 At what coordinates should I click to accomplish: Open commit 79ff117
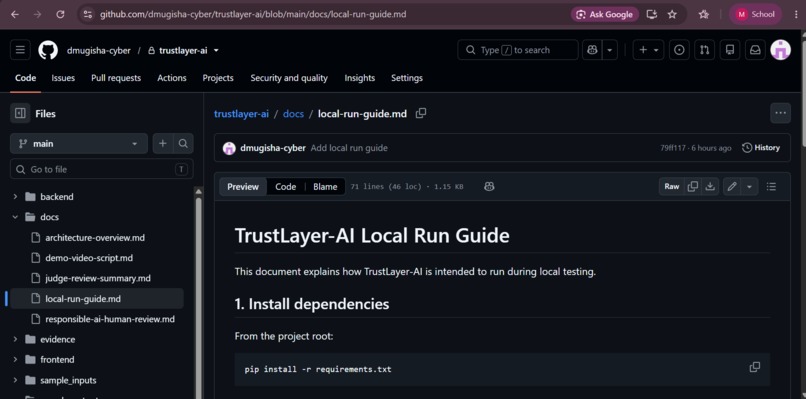tap(672, 148)
